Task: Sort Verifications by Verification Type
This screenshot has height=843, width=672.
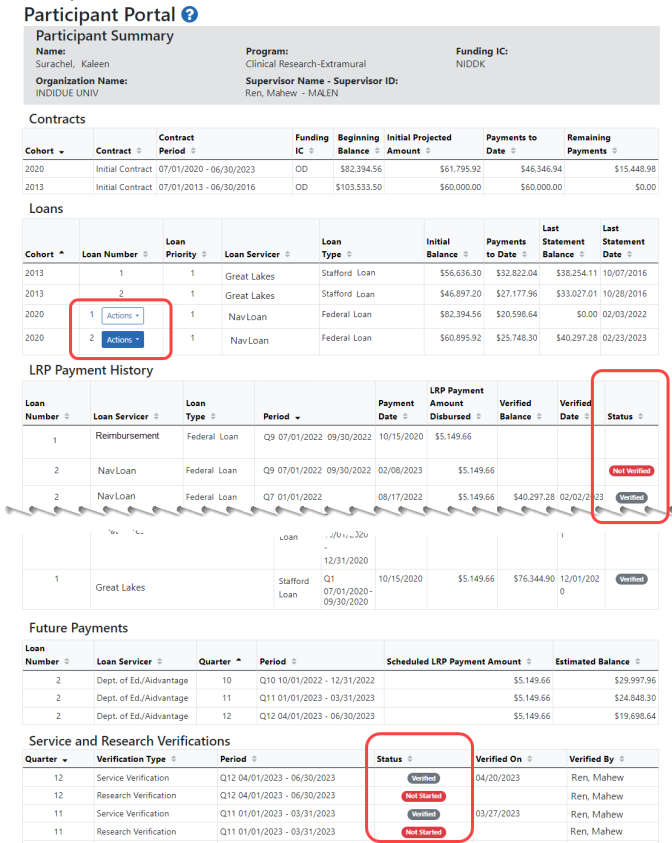Action: (x=137, y=759)
